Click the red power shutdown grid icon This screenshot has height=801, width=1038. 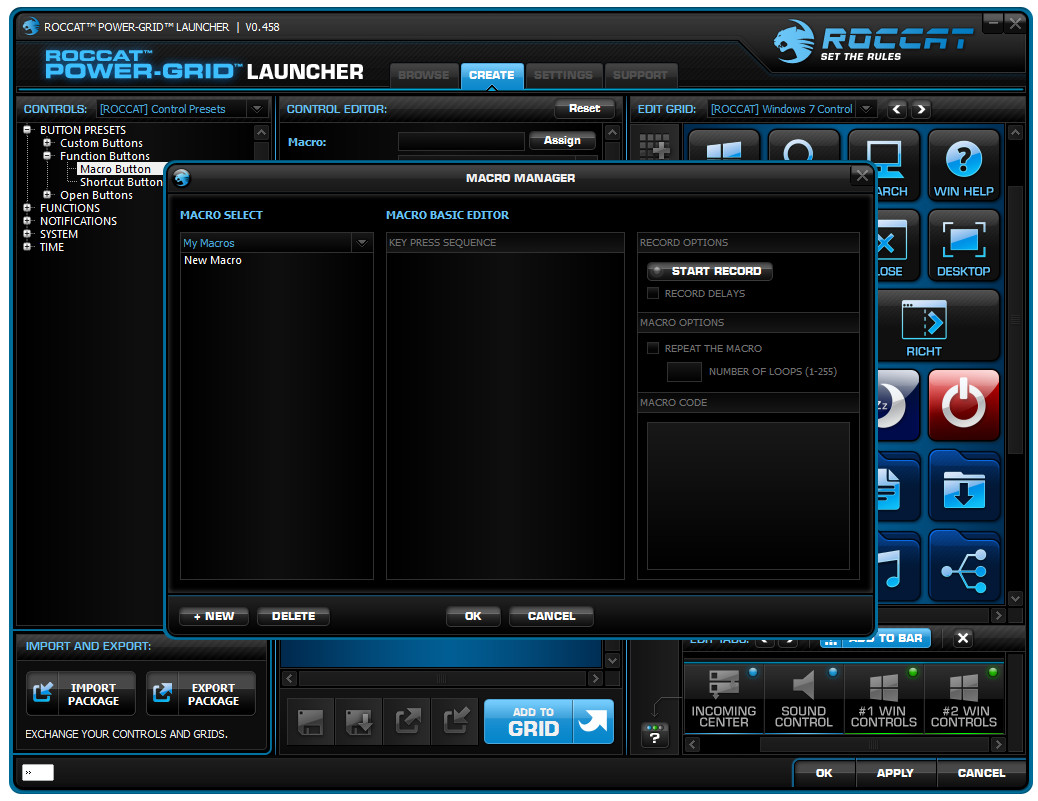coord(963,405)
